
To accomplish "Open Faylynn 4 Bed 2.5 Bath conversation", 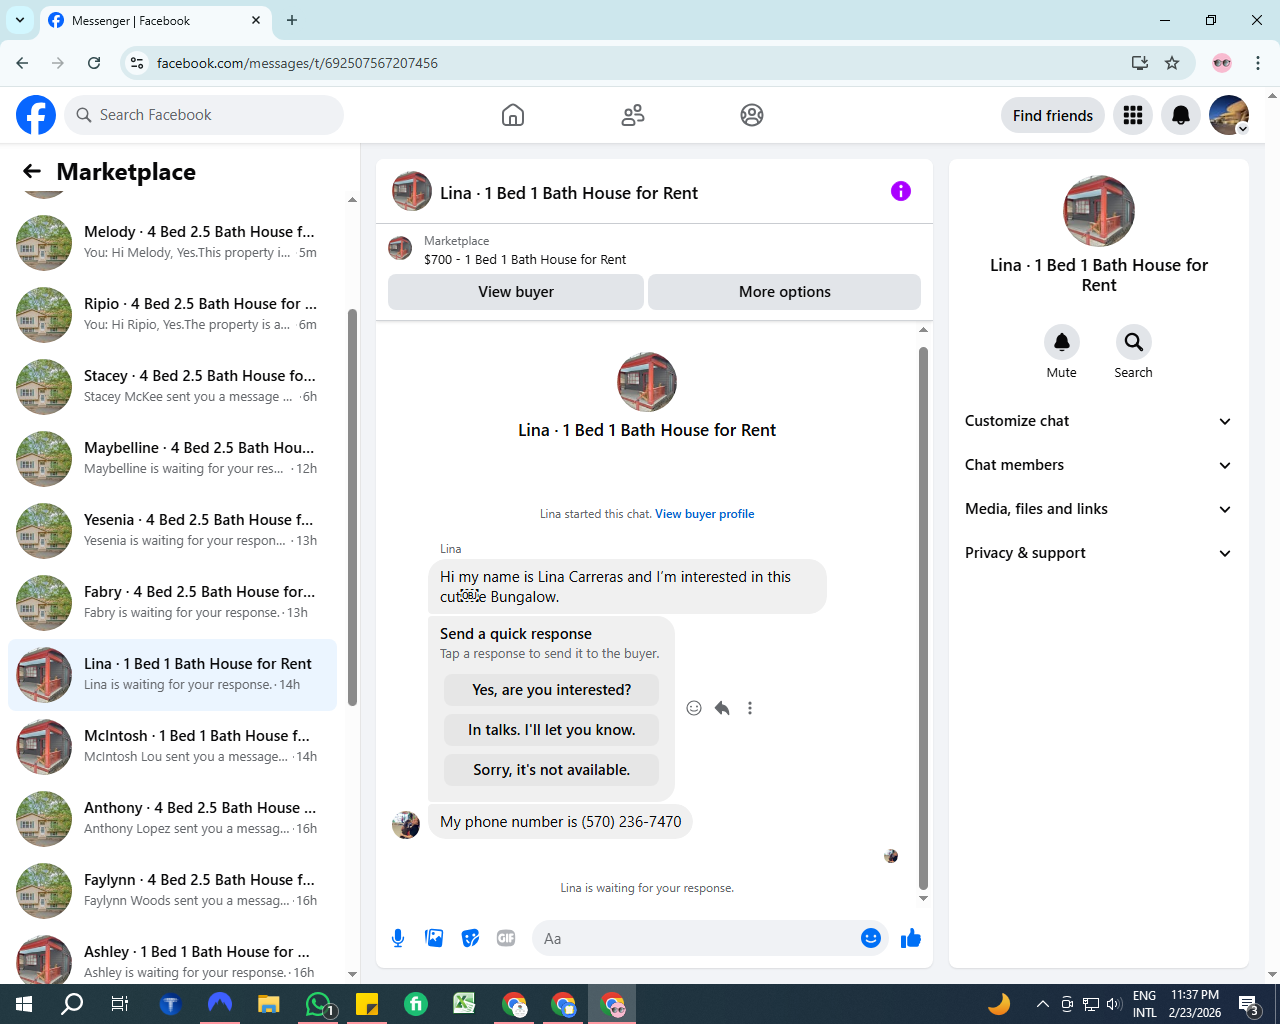I will coord(172,891).
